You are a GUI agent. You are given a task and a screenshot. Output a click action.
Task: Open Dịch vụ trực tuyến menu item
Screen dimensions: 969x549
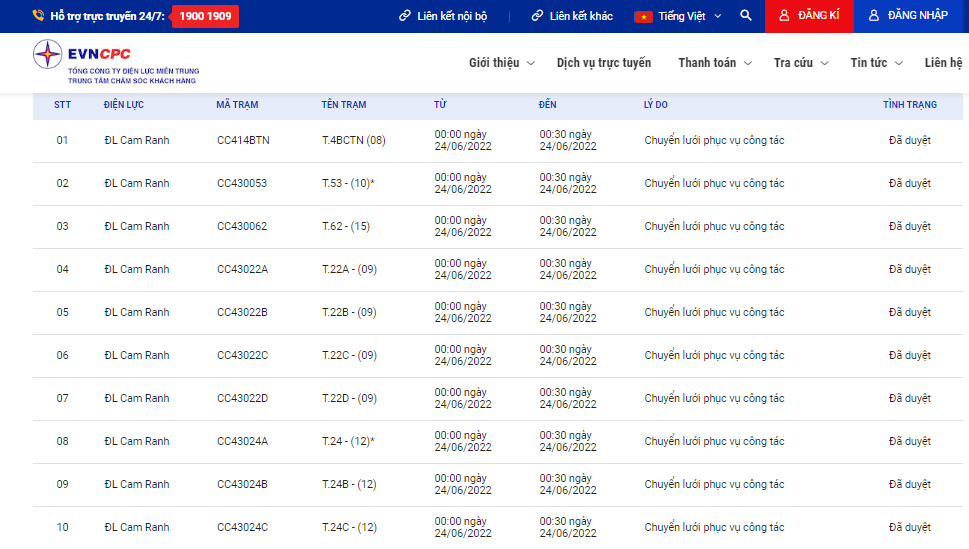tap(603, 63)
